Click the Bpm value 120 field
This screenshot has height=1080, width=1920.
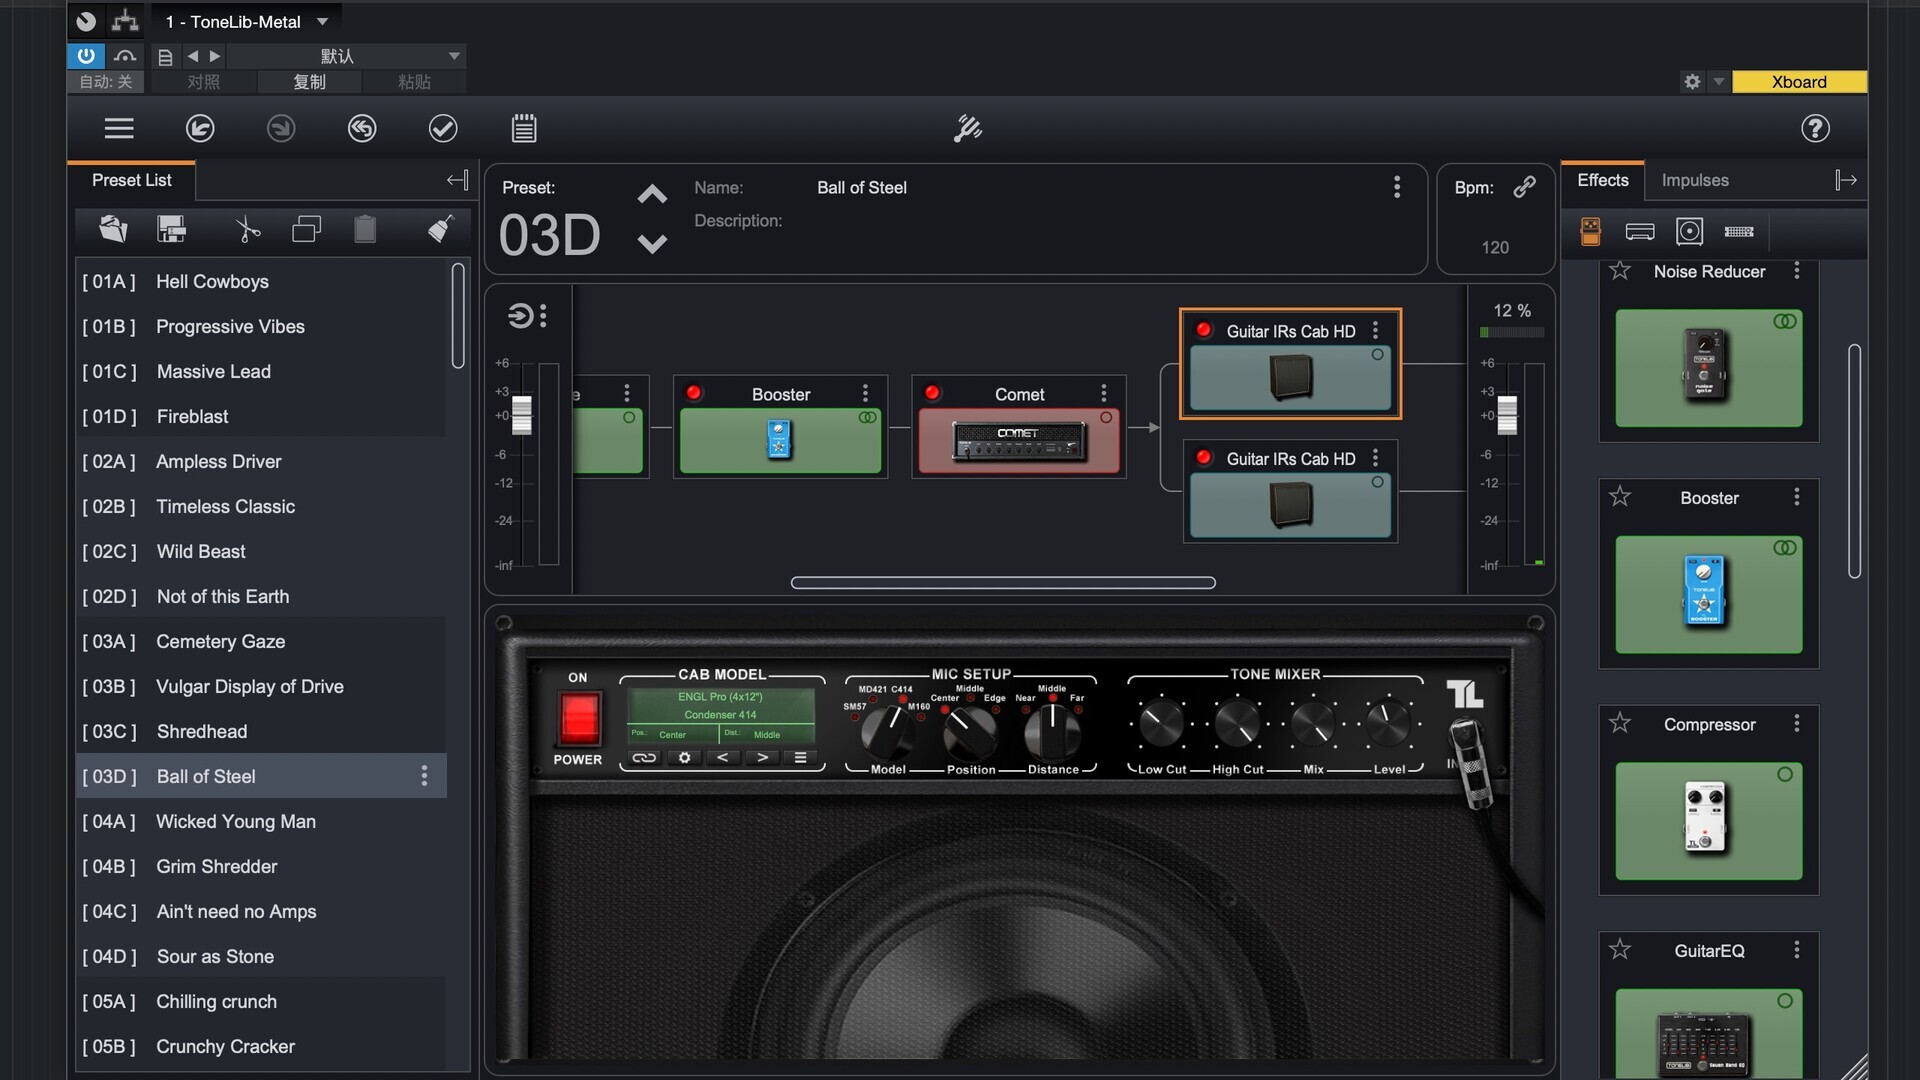pyautogui.click(x=1495, y=247)
